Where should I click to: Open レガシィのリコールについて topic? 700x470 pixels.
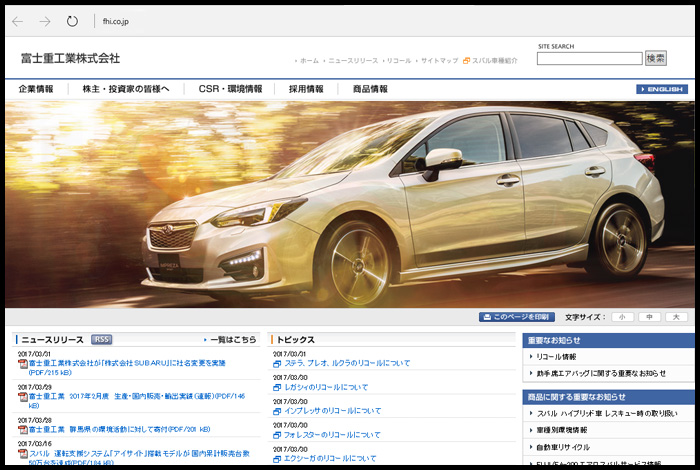[326, 387]
